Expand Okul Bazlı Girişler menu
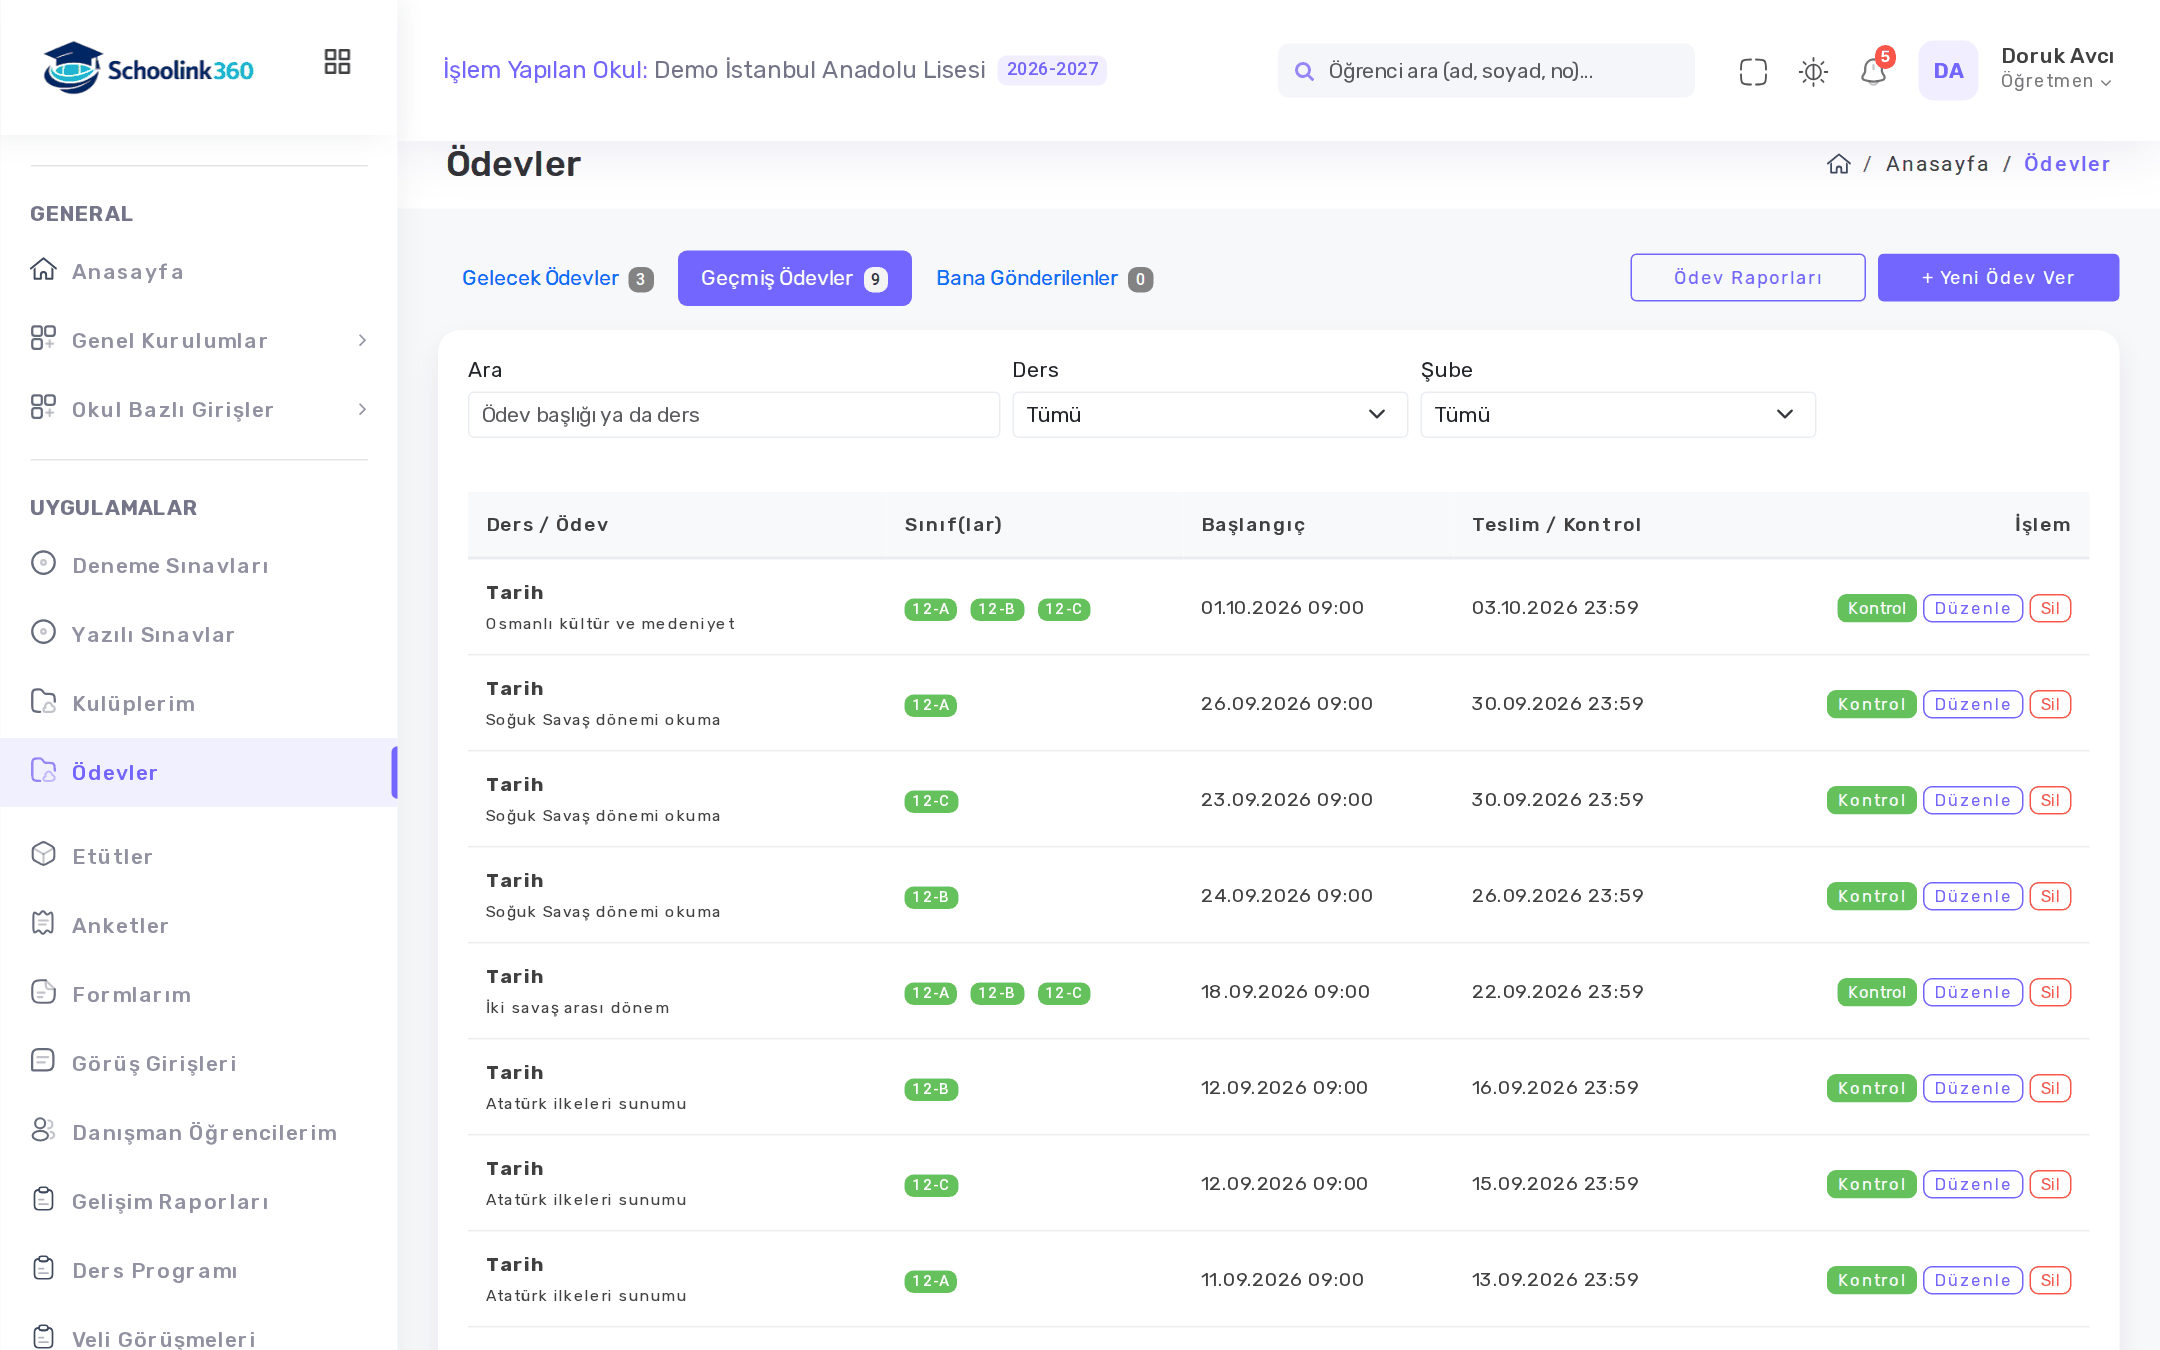Screen dimensions: 2160x1350 (x=199, y=409)
